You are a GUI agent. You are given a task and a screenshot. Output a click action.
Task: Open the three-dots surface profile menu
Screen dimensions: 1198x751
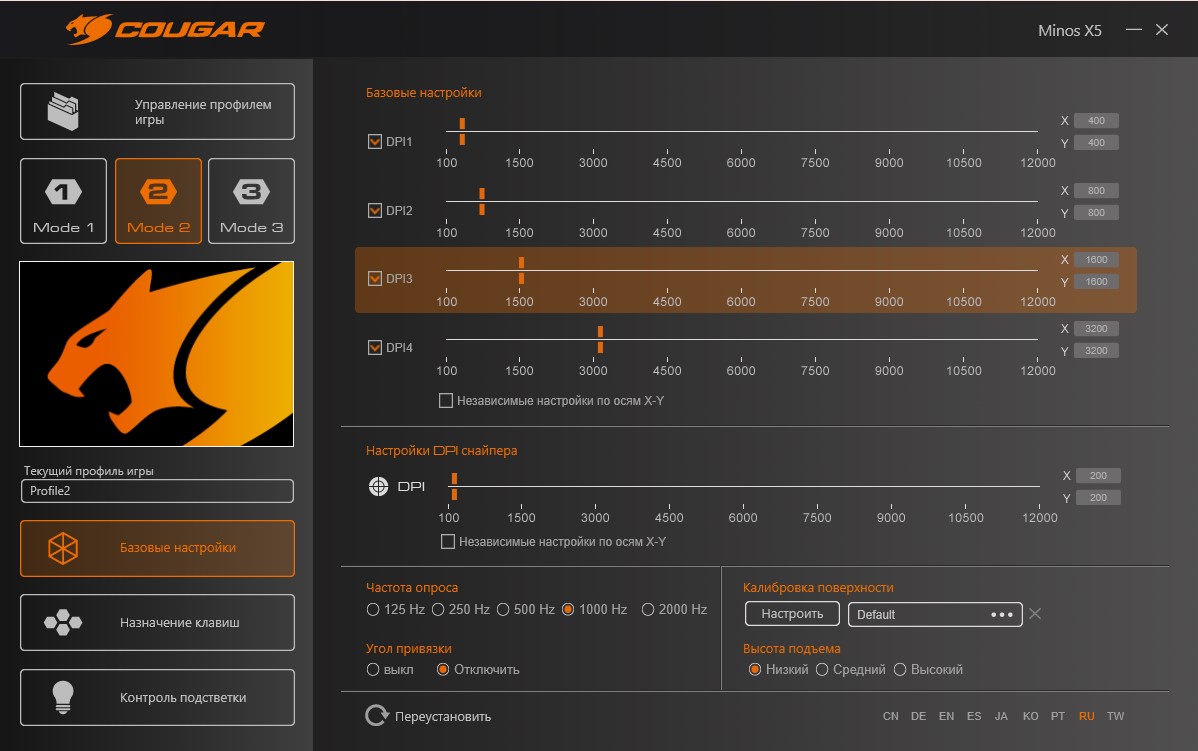click(x=1002, y=614)
